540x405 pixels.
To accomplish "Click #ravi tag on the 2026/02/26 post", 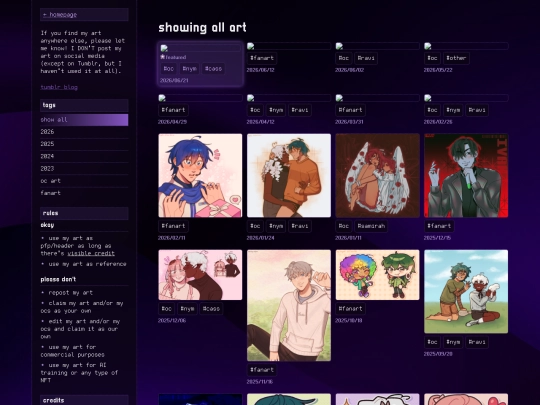I will [477, 110].
